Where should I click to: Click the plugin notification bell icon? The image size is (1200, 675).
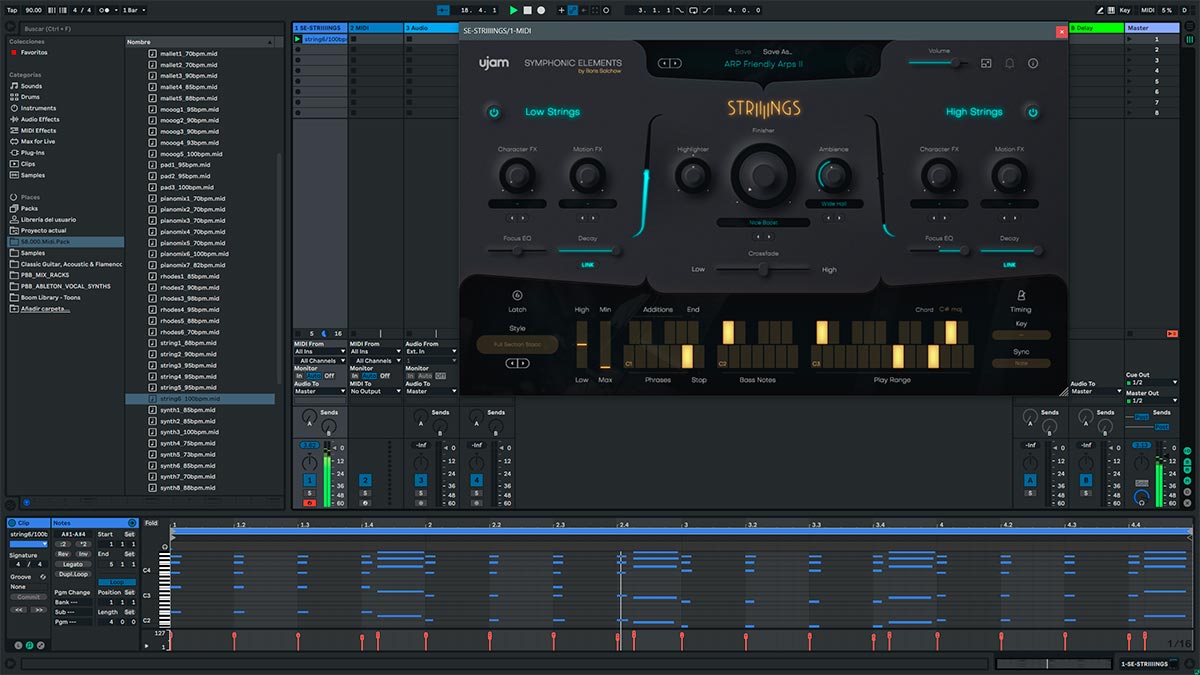pyautogui.click(x=1009, y=63)
